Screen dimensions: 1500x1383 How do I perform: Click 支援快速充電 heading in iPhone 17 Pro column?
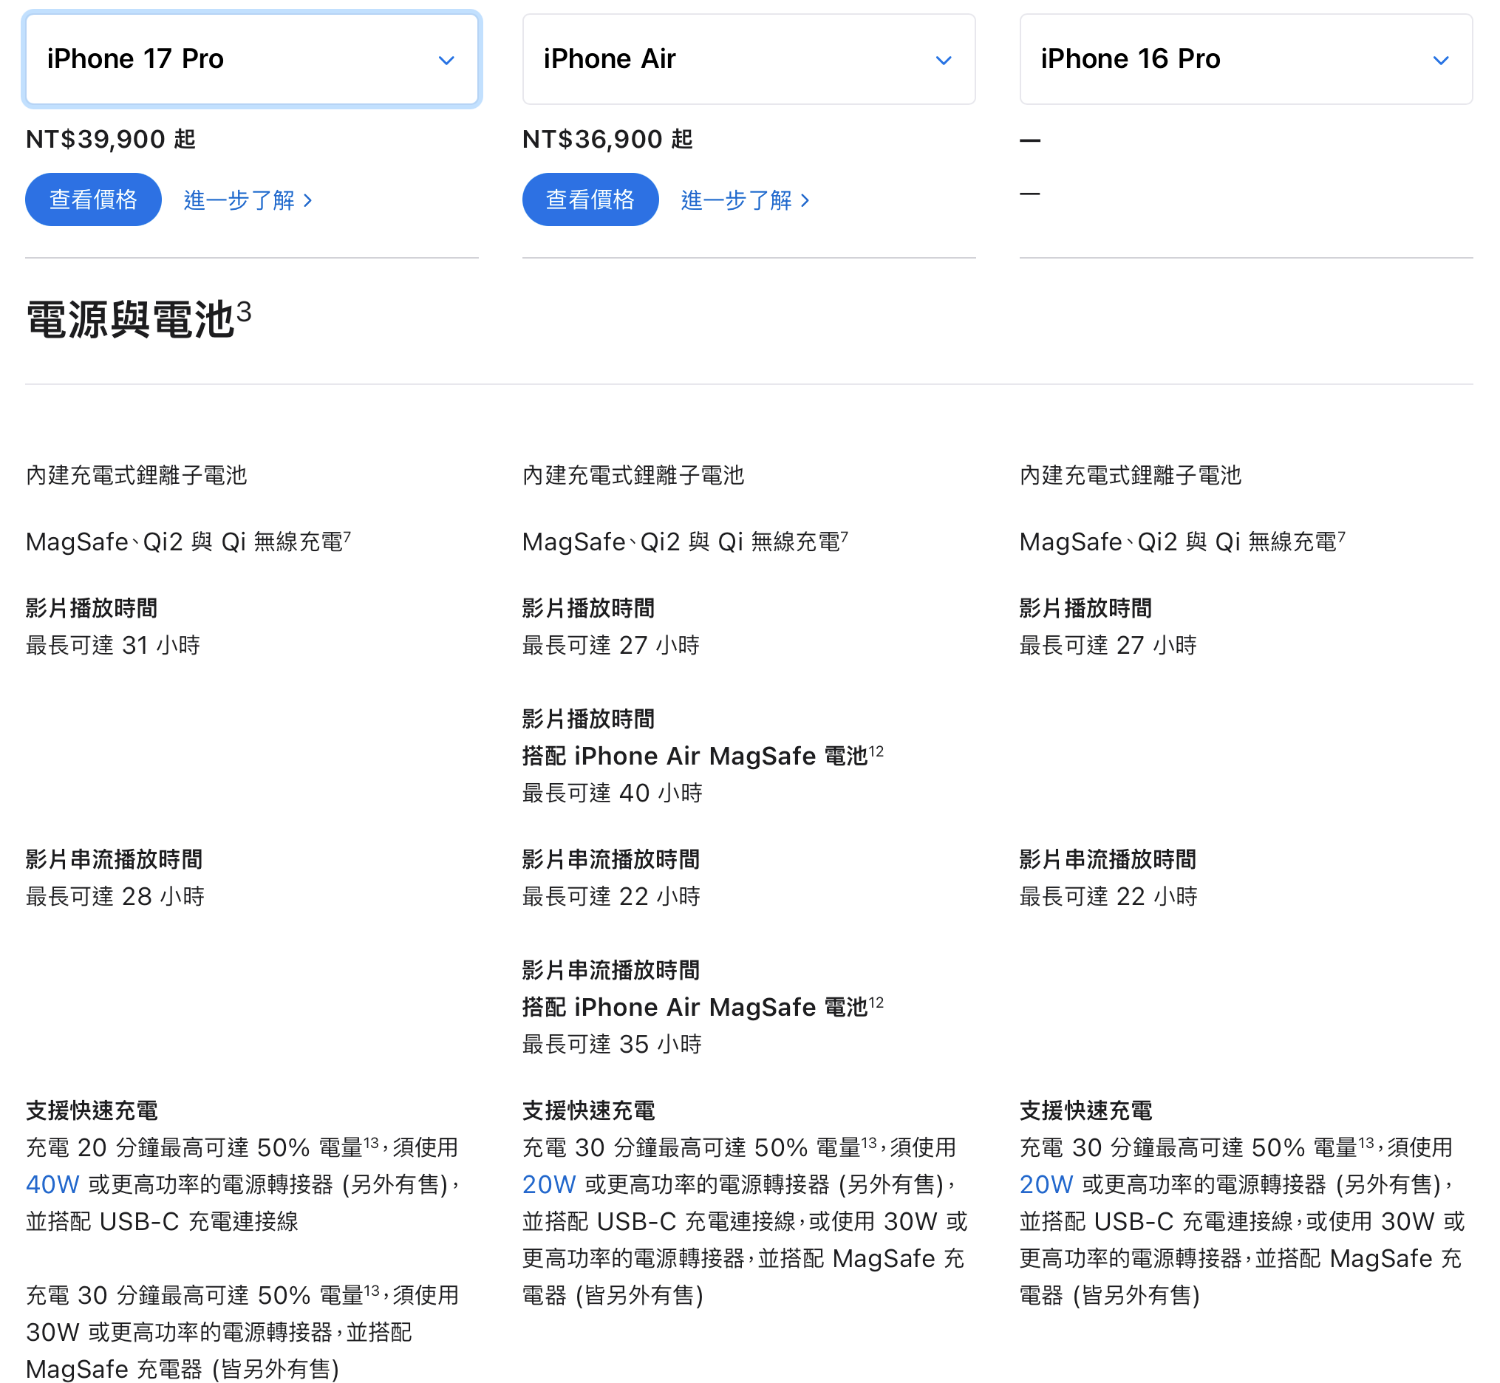click(x=92, y=1110)
